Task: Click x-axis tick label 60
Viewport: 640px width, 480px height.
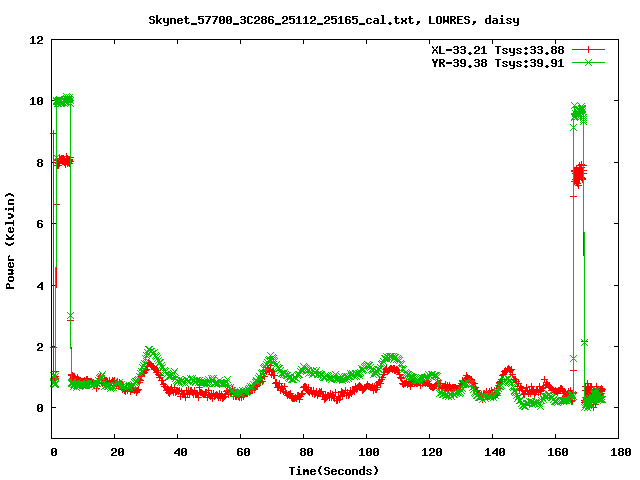Action: tap(243, 452)
